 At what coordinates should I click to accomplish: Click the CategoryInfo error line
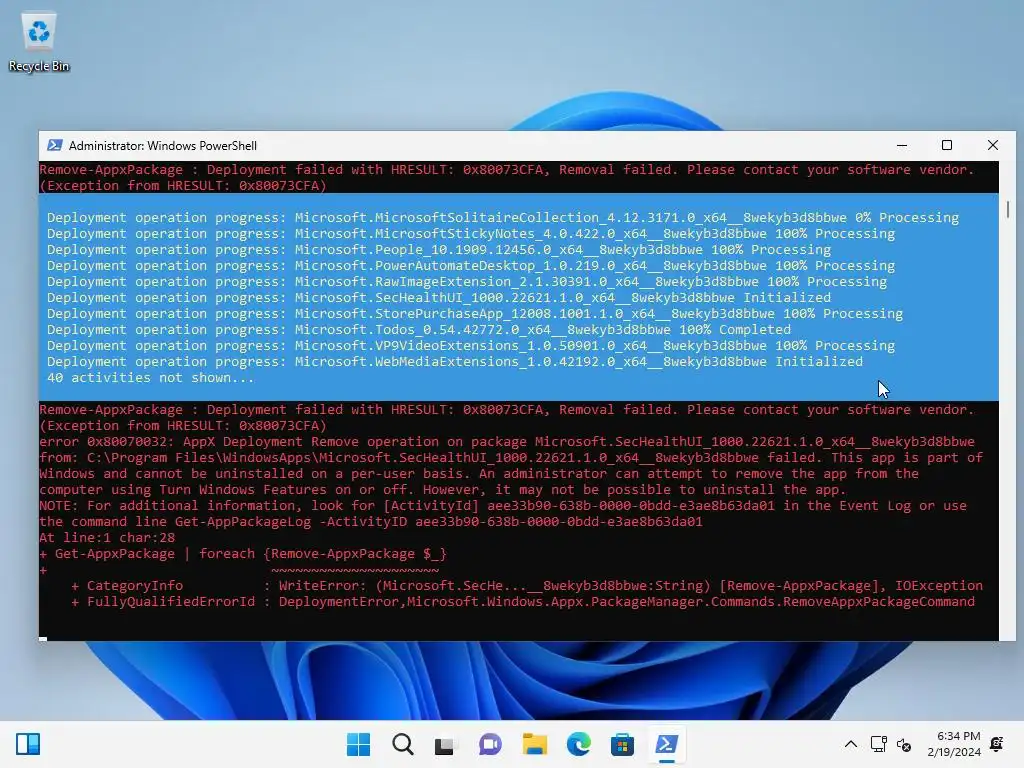click(x=527, y=586)
